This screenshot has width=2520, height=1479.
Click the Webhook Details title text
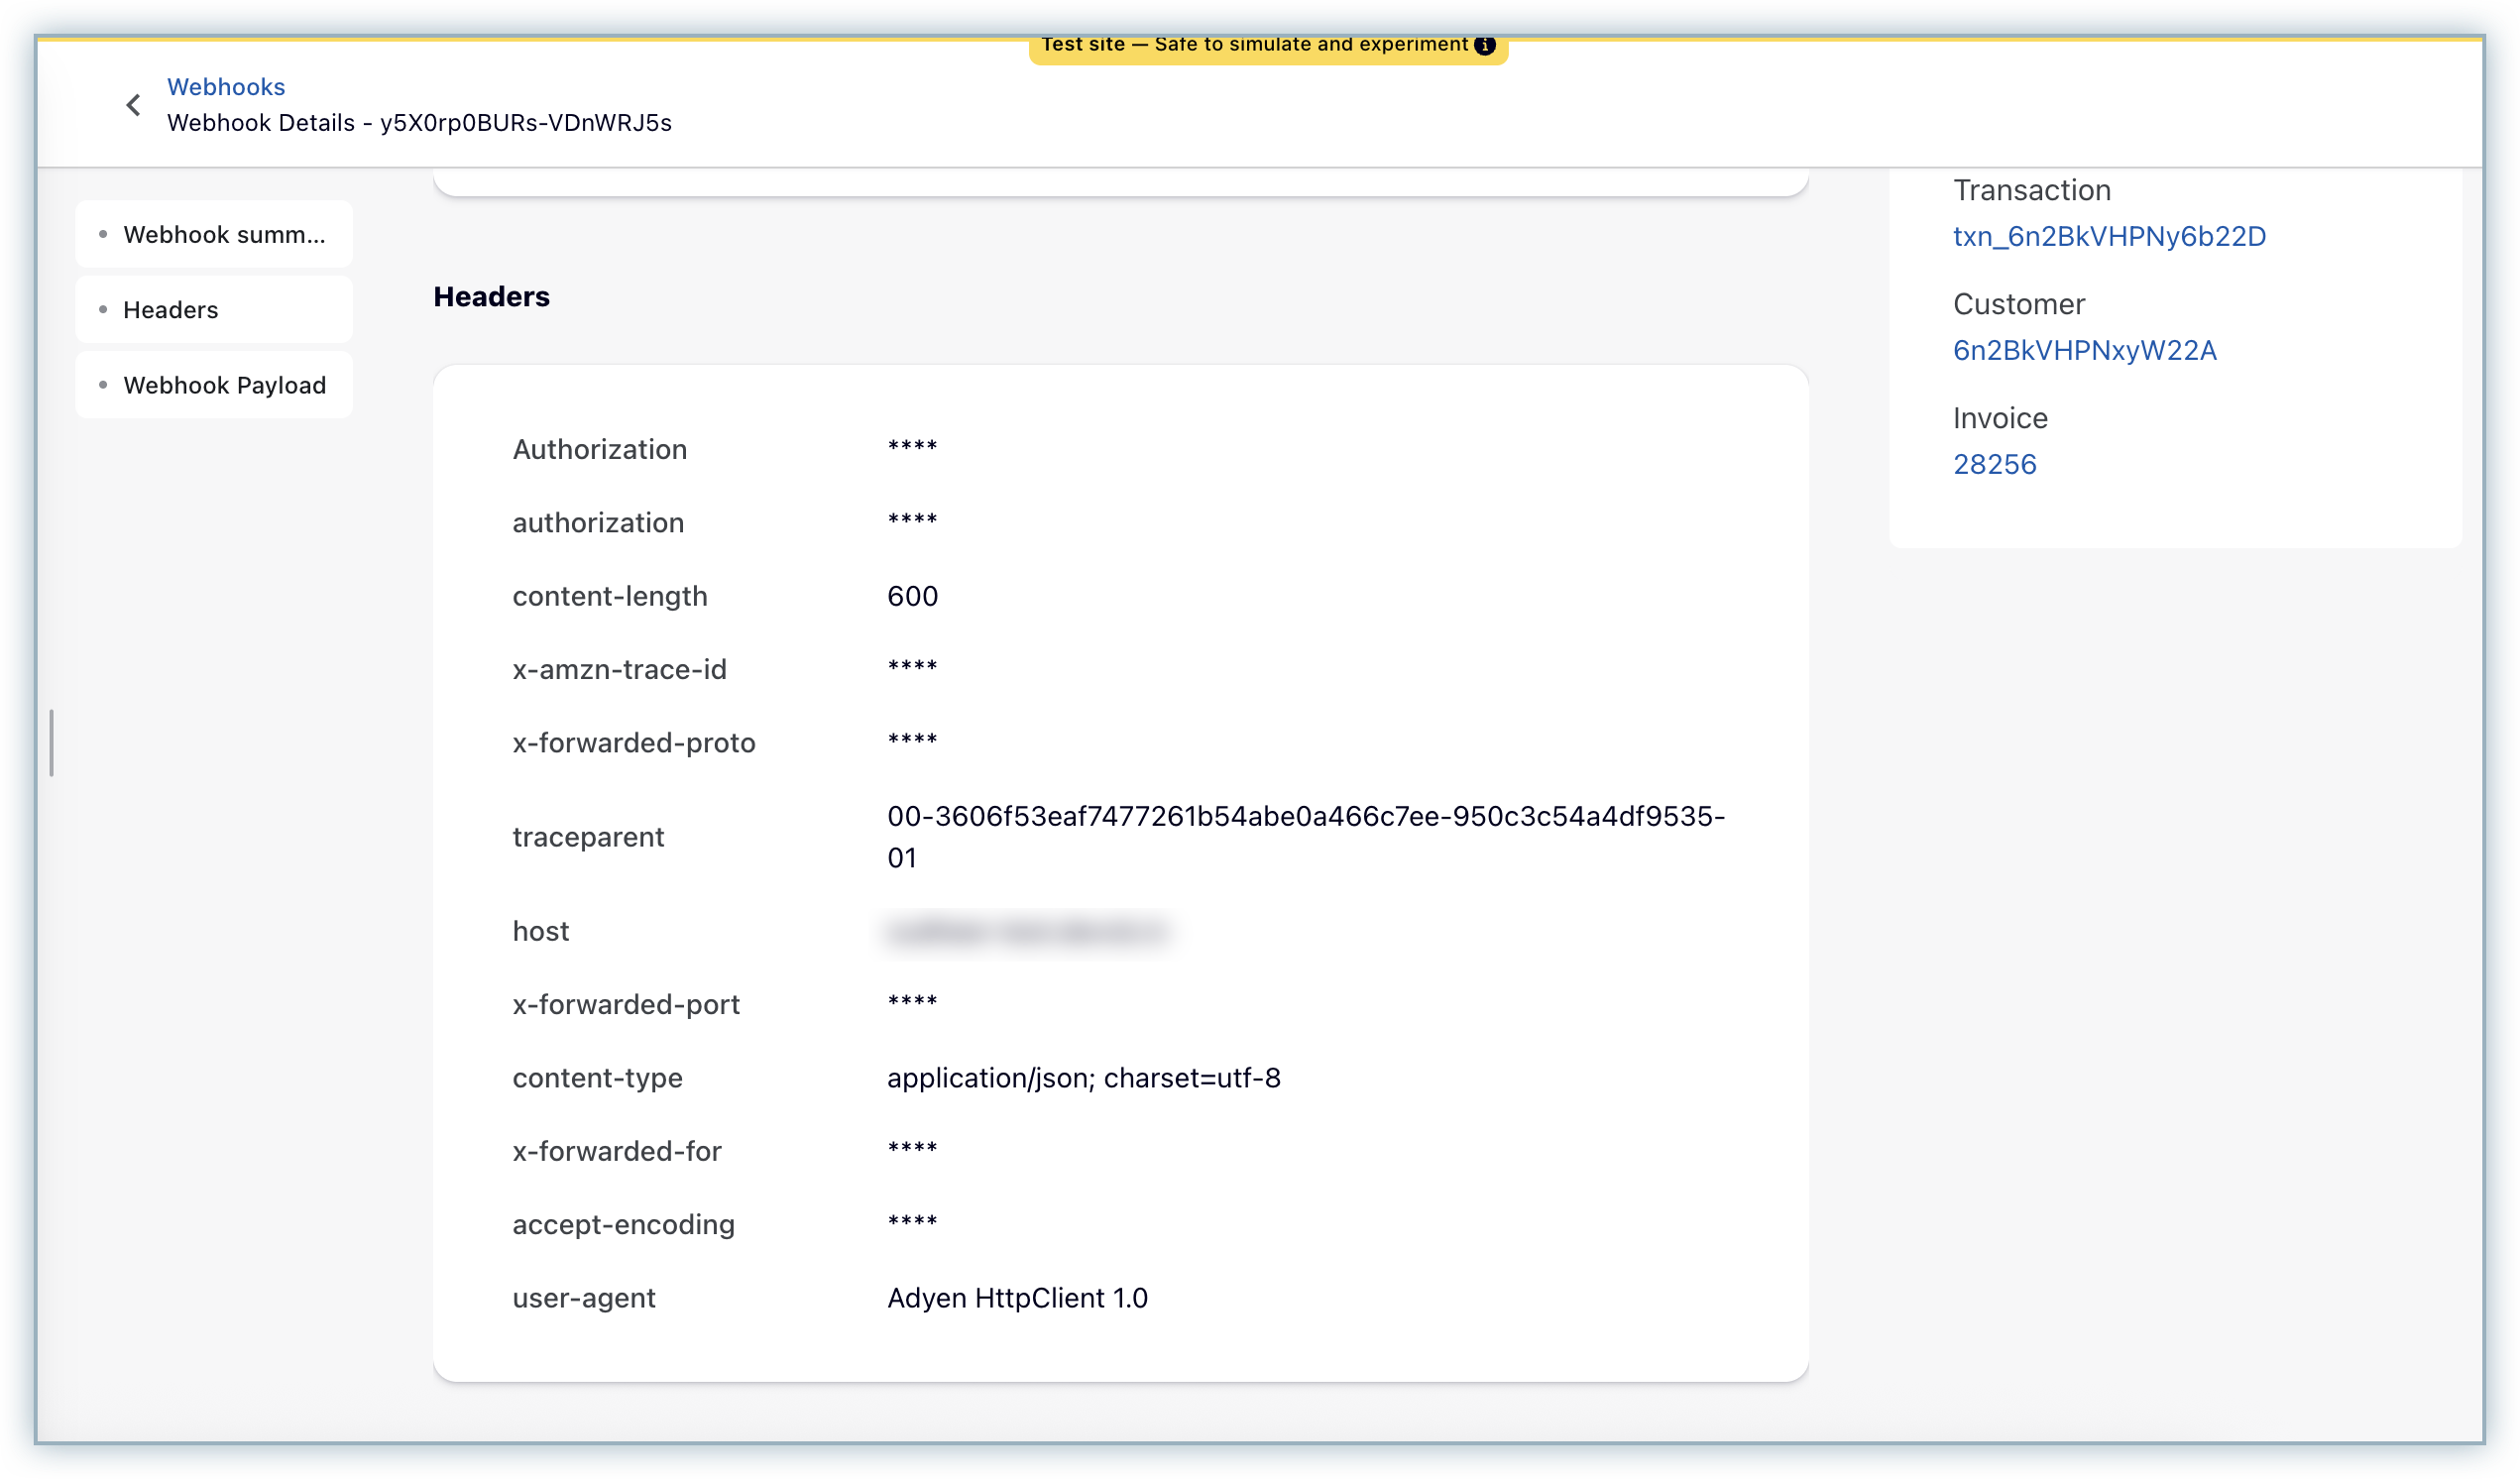(x=419, y=123)
